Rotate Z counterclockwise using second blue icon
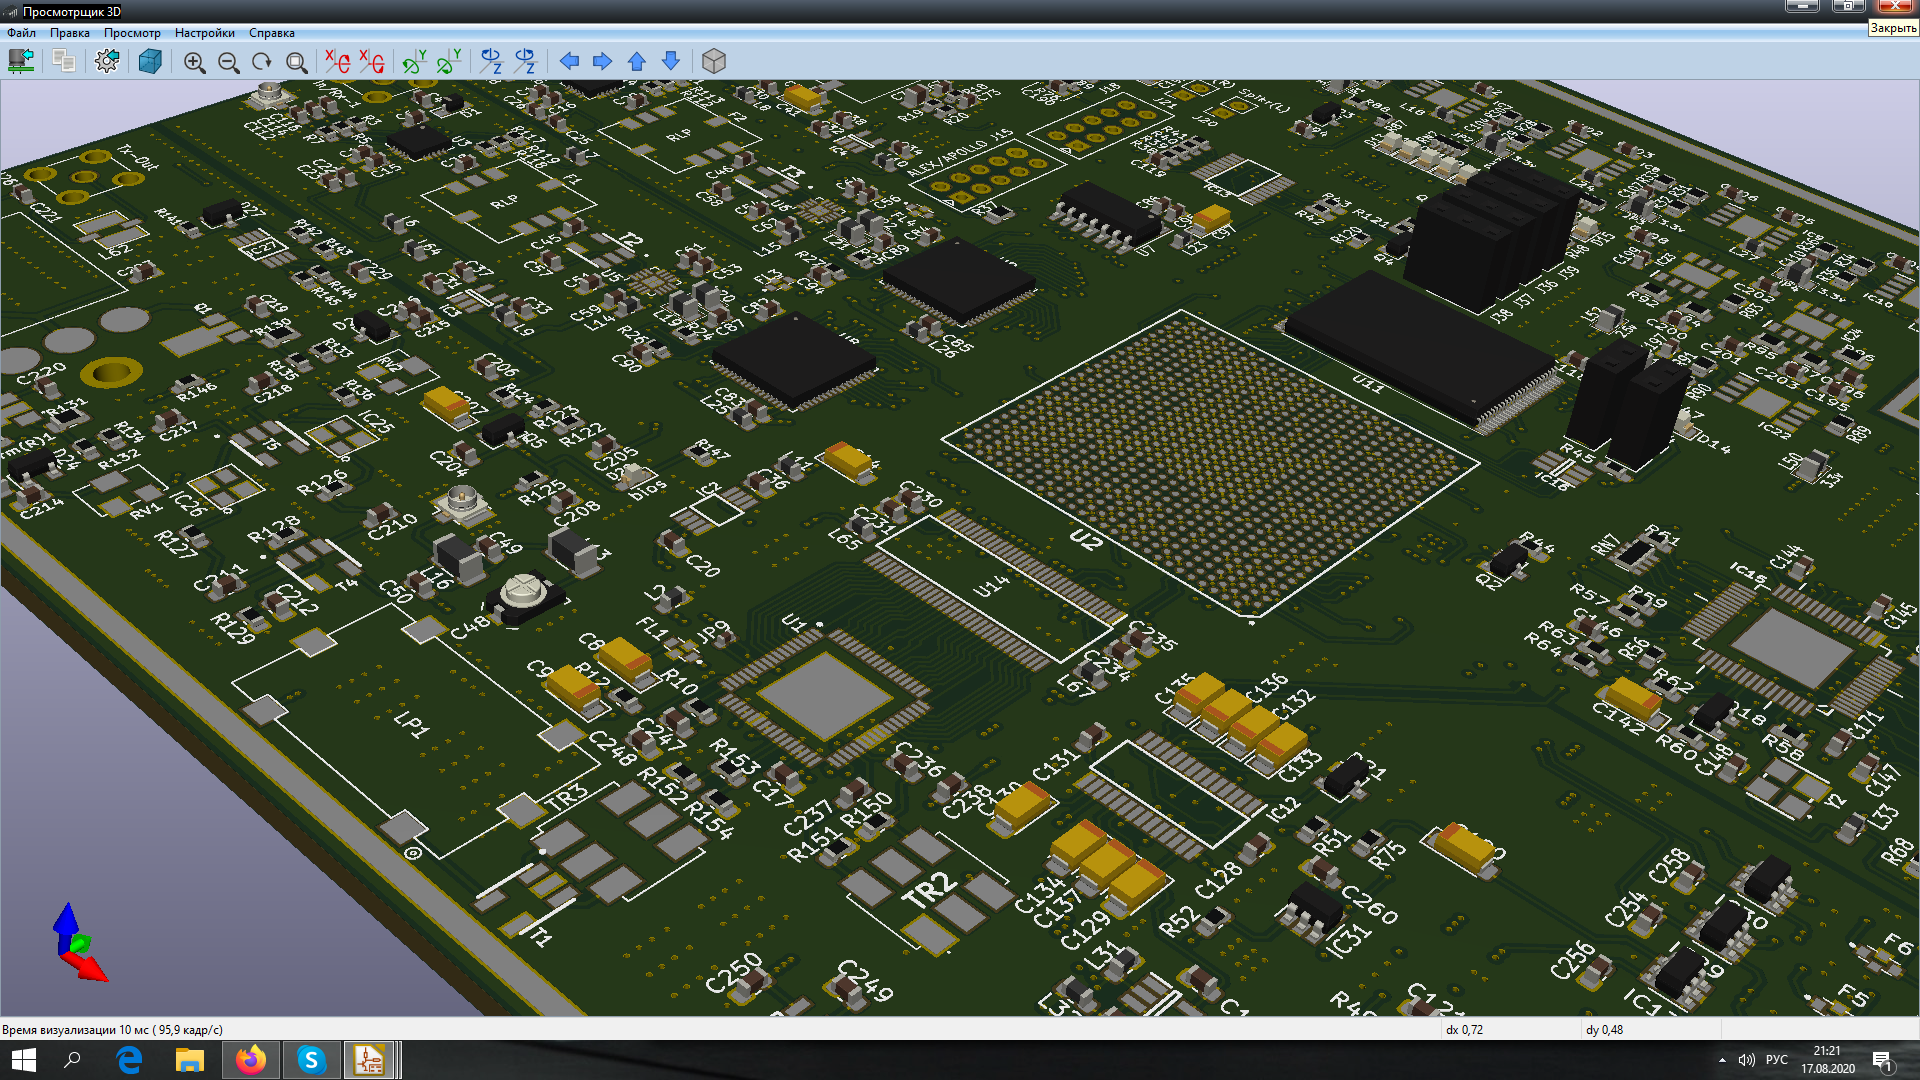 (x=525, y=62)
